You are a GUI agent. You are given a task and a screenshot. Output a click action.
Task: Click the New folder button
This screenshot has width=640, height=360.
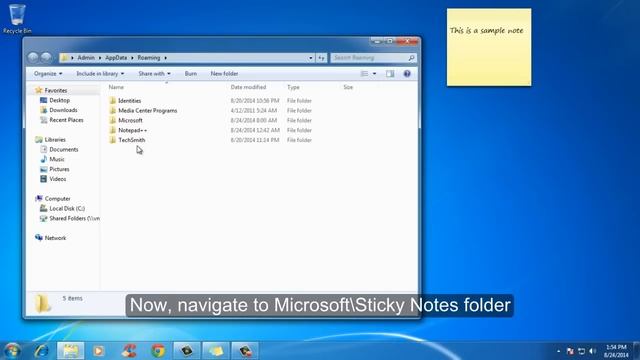[x=224, y=74]
